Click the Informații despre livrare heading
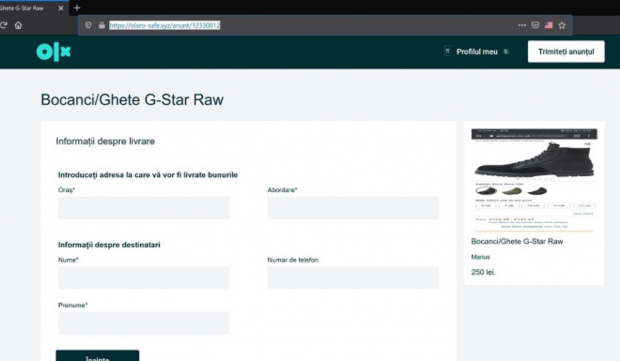 coord(105,142)
